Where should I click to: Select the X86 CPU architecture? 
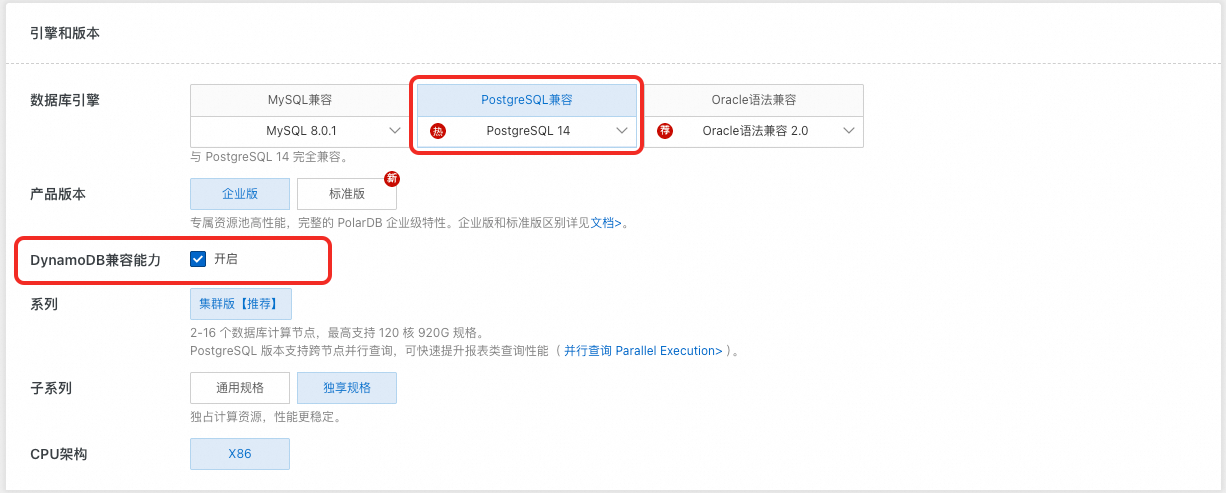240,454
